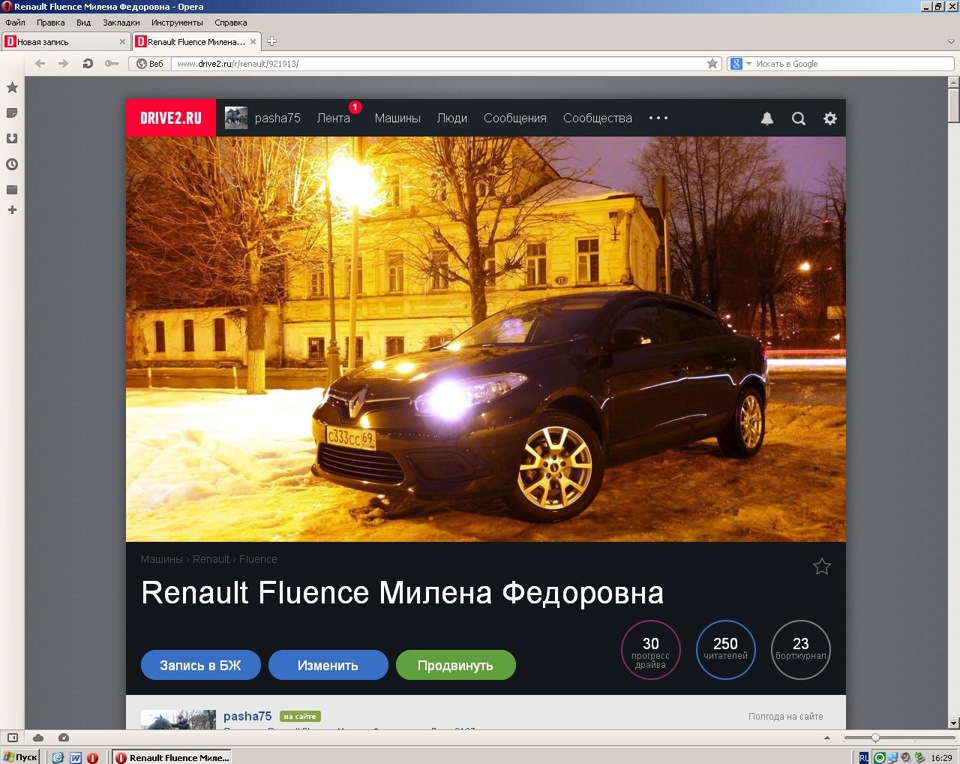Image resolution: width=960 pixels, height=764 pixels.
Task: Open the password wand key icon
Action: point(111,64)
